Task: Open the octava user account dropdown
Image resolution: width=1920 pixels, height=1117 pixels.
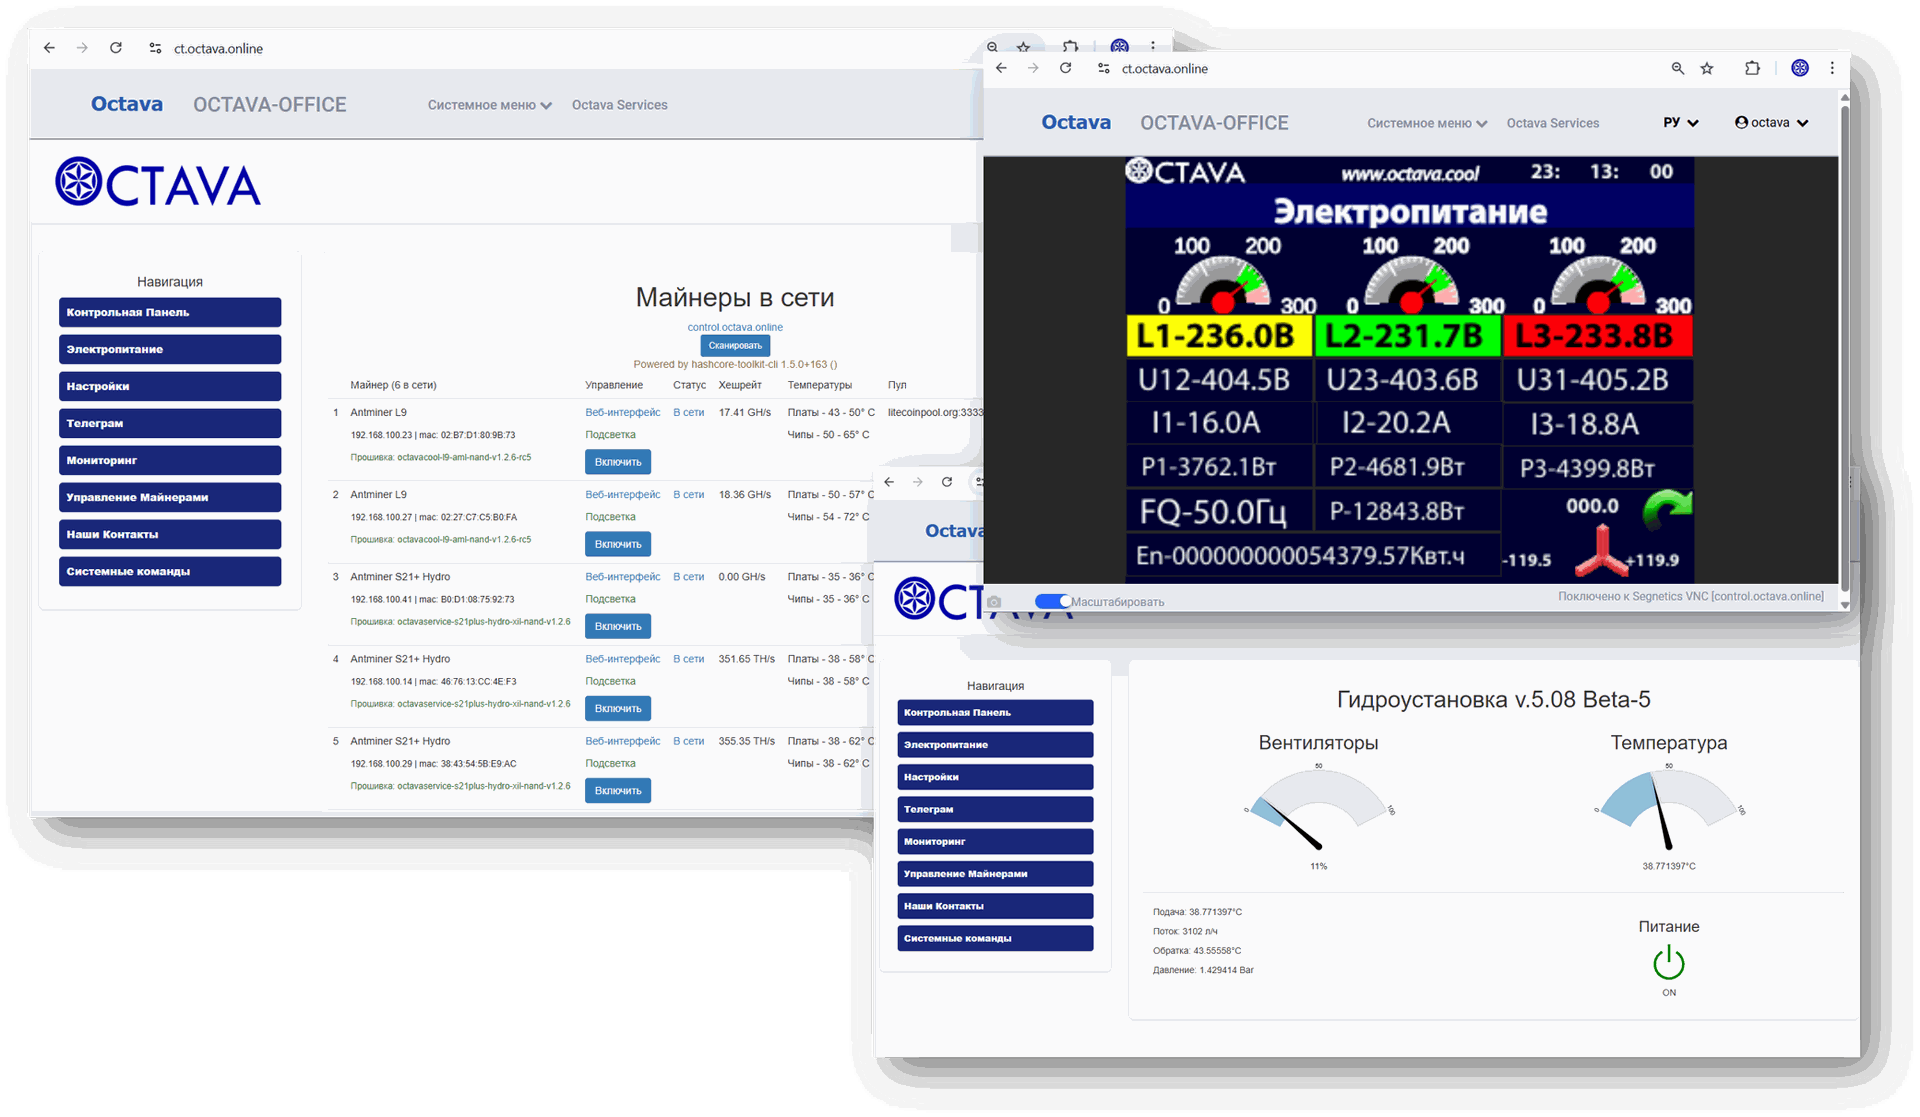Action: coord(1771,123)
